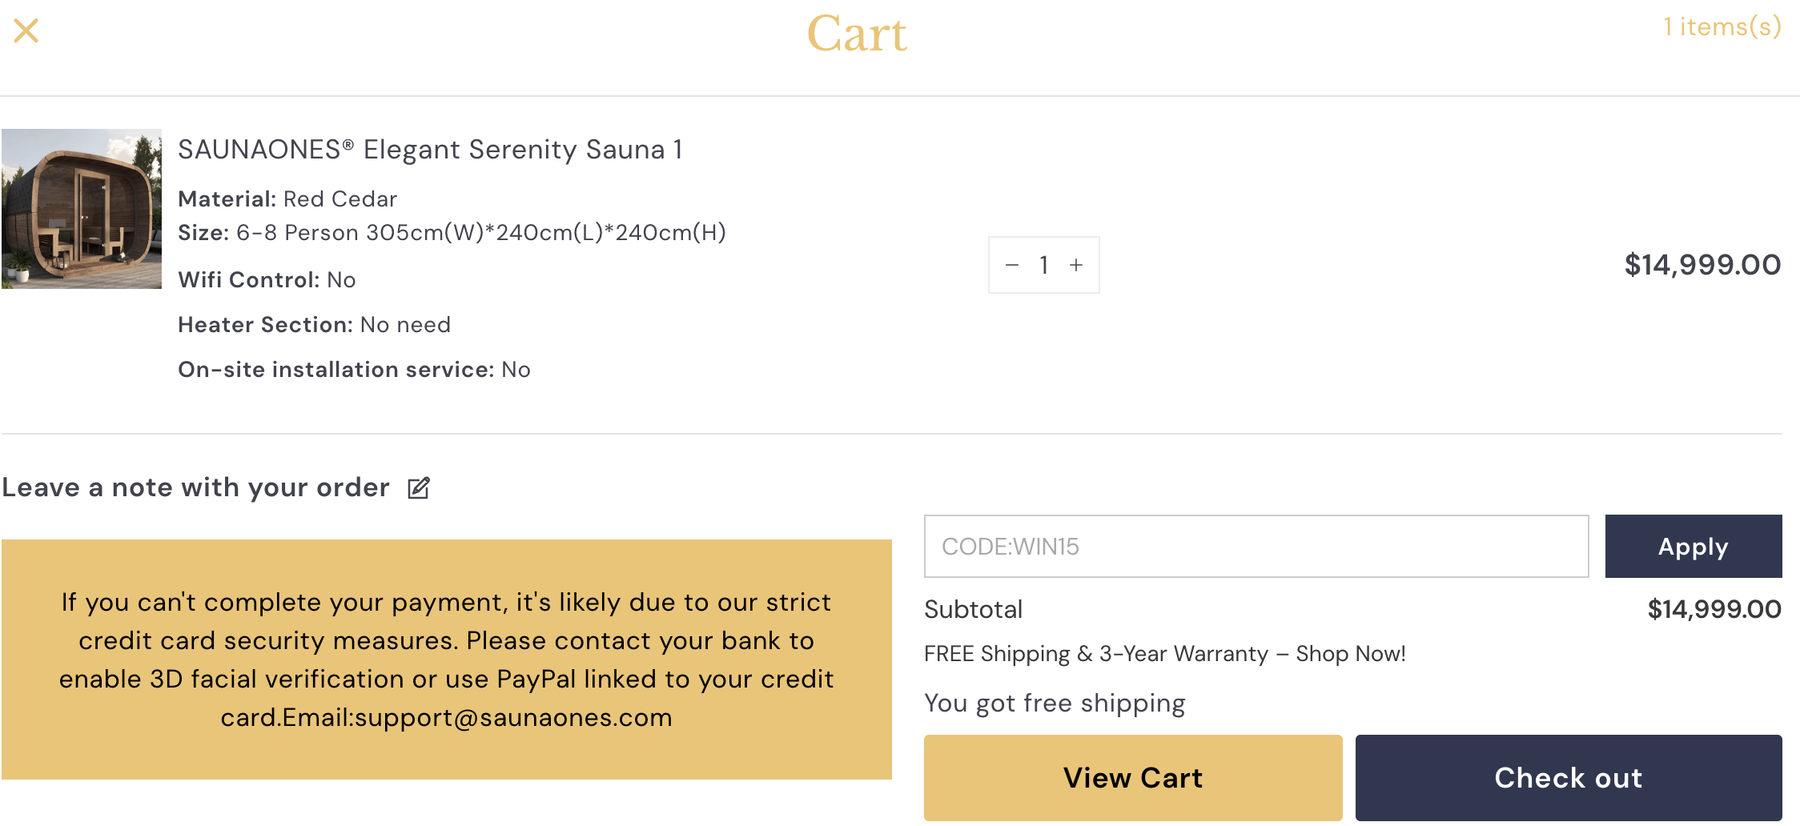
Task: Proceed with the Check out button
Action: pyautogui.click(x=1568, y=778)
